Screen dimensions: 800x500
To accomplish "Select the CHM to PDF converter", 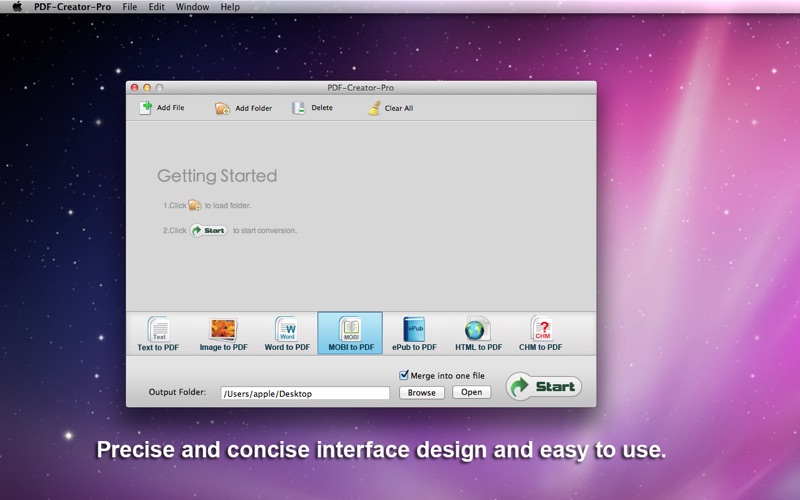I will 541,334.
